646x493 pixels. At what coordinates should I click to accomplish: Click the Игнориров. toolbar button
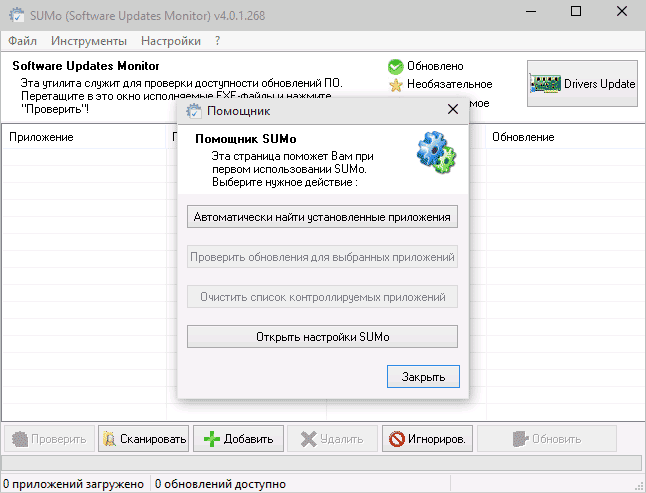coord(427,439)
